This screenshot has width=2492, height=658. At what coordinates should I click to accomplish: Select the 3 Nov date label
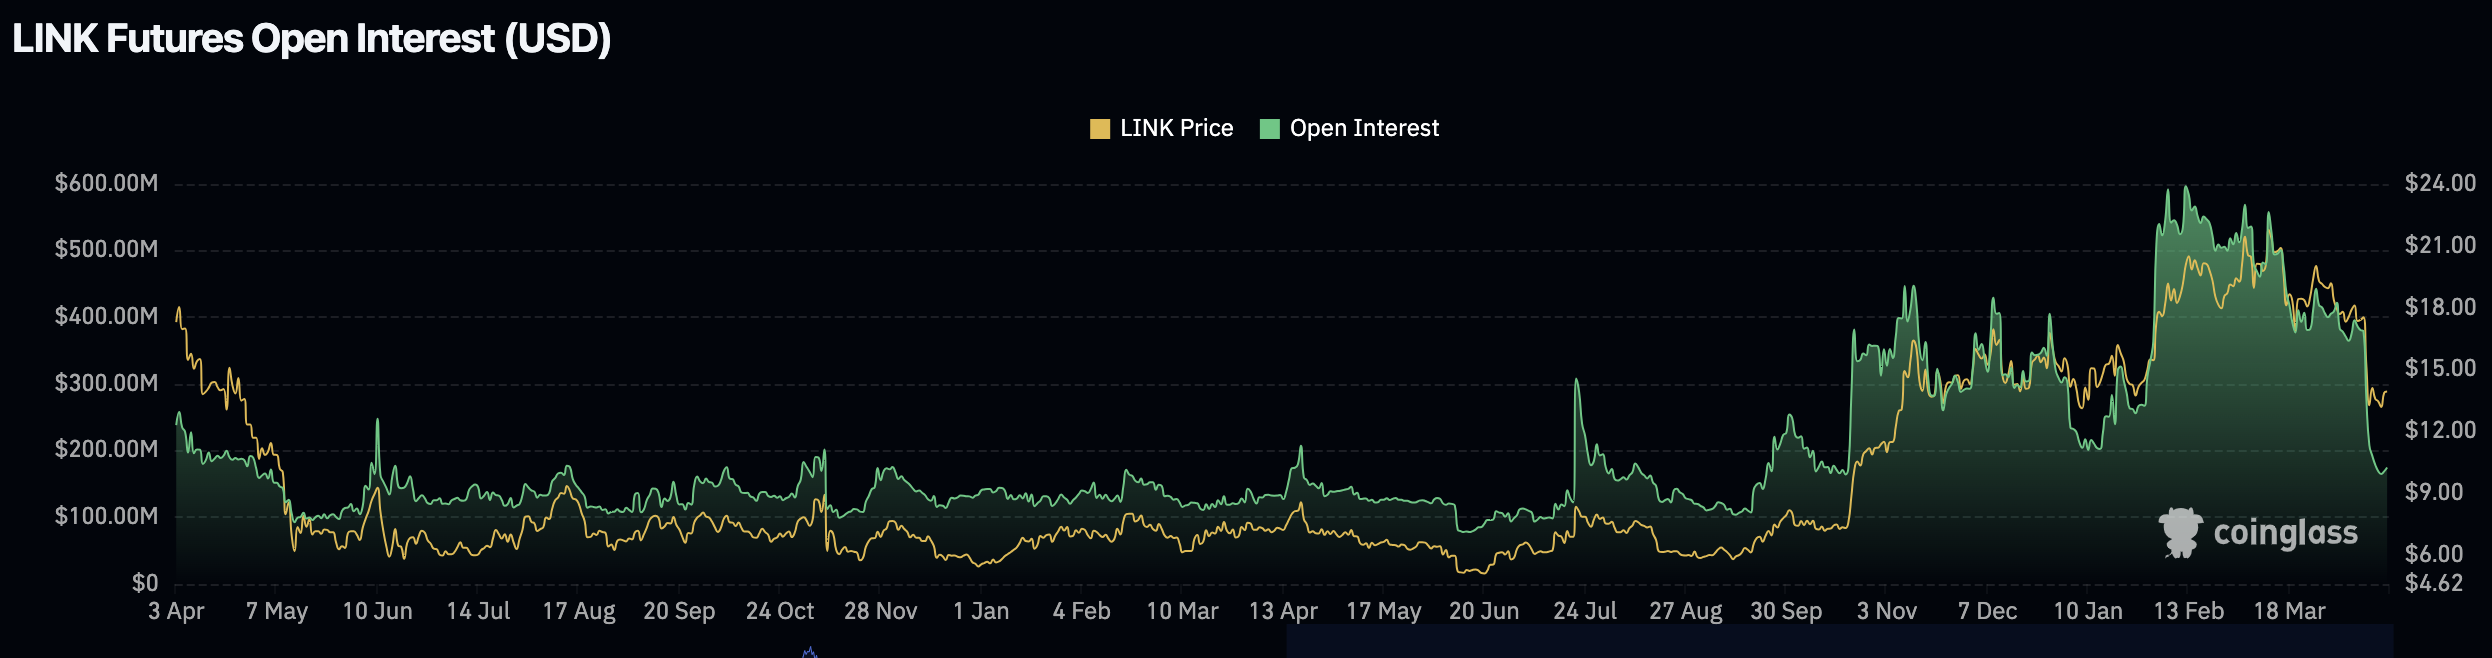[x=1887, y=611]
